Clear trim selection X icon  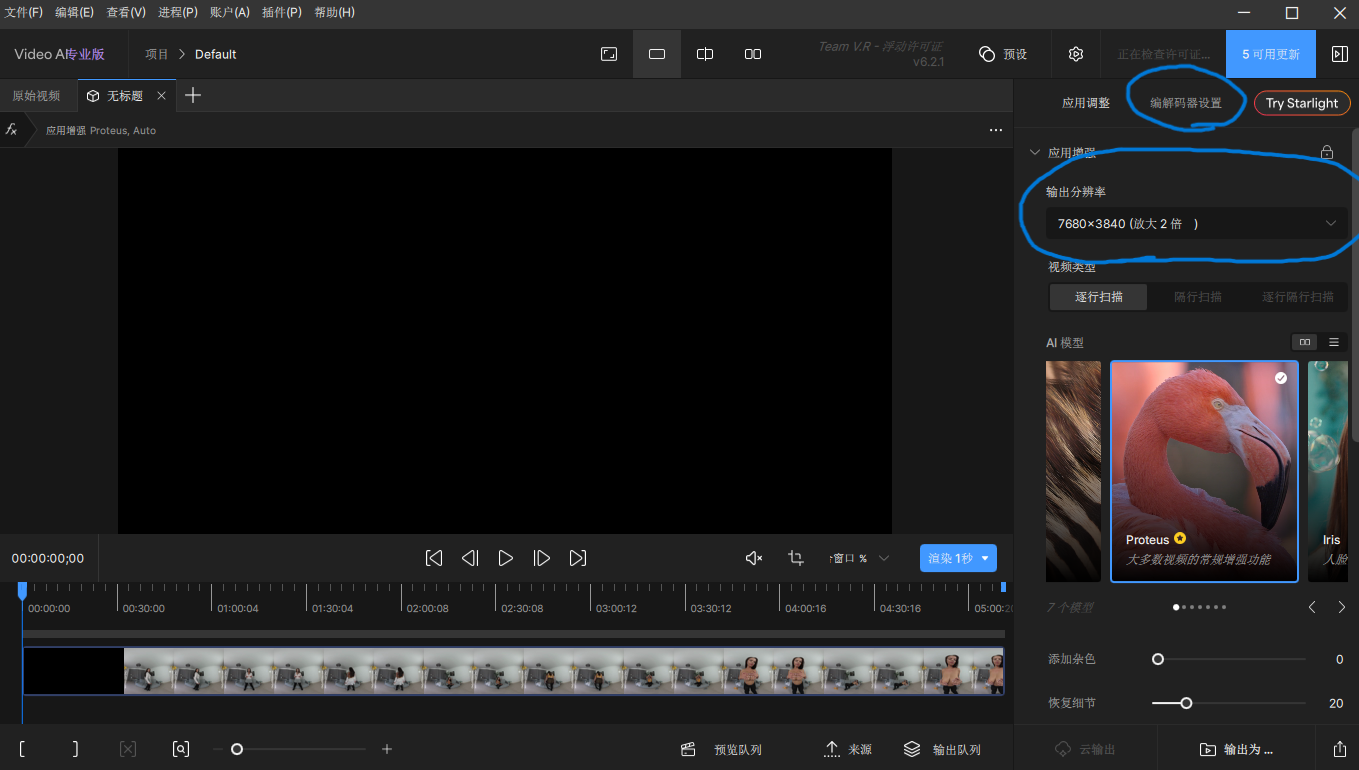pyautogui.click(x=128, y=749)
